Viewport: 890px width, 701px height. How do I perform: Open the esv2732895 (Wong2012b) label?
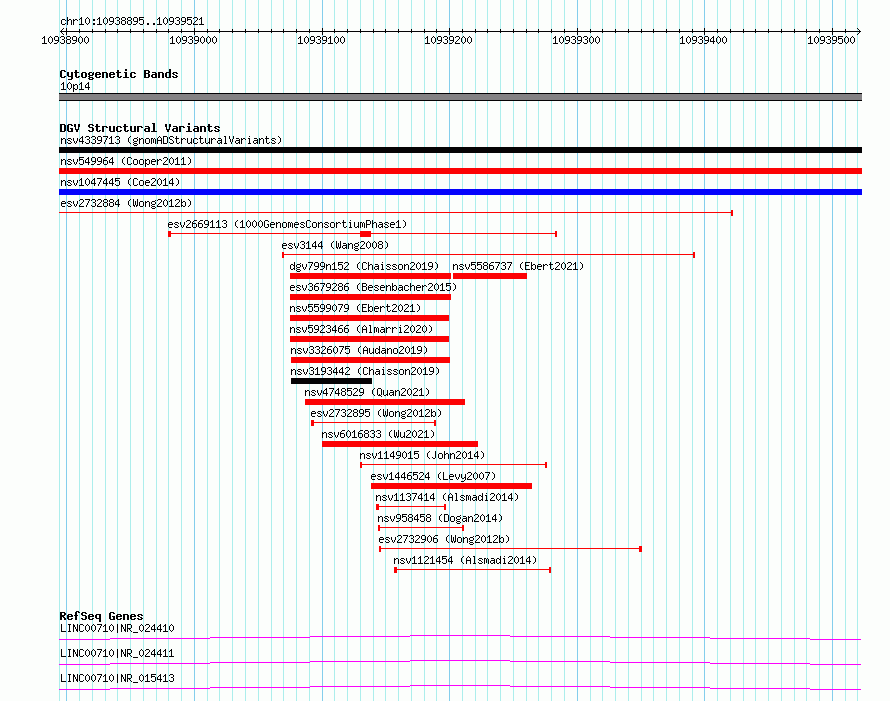coord(376,413)
